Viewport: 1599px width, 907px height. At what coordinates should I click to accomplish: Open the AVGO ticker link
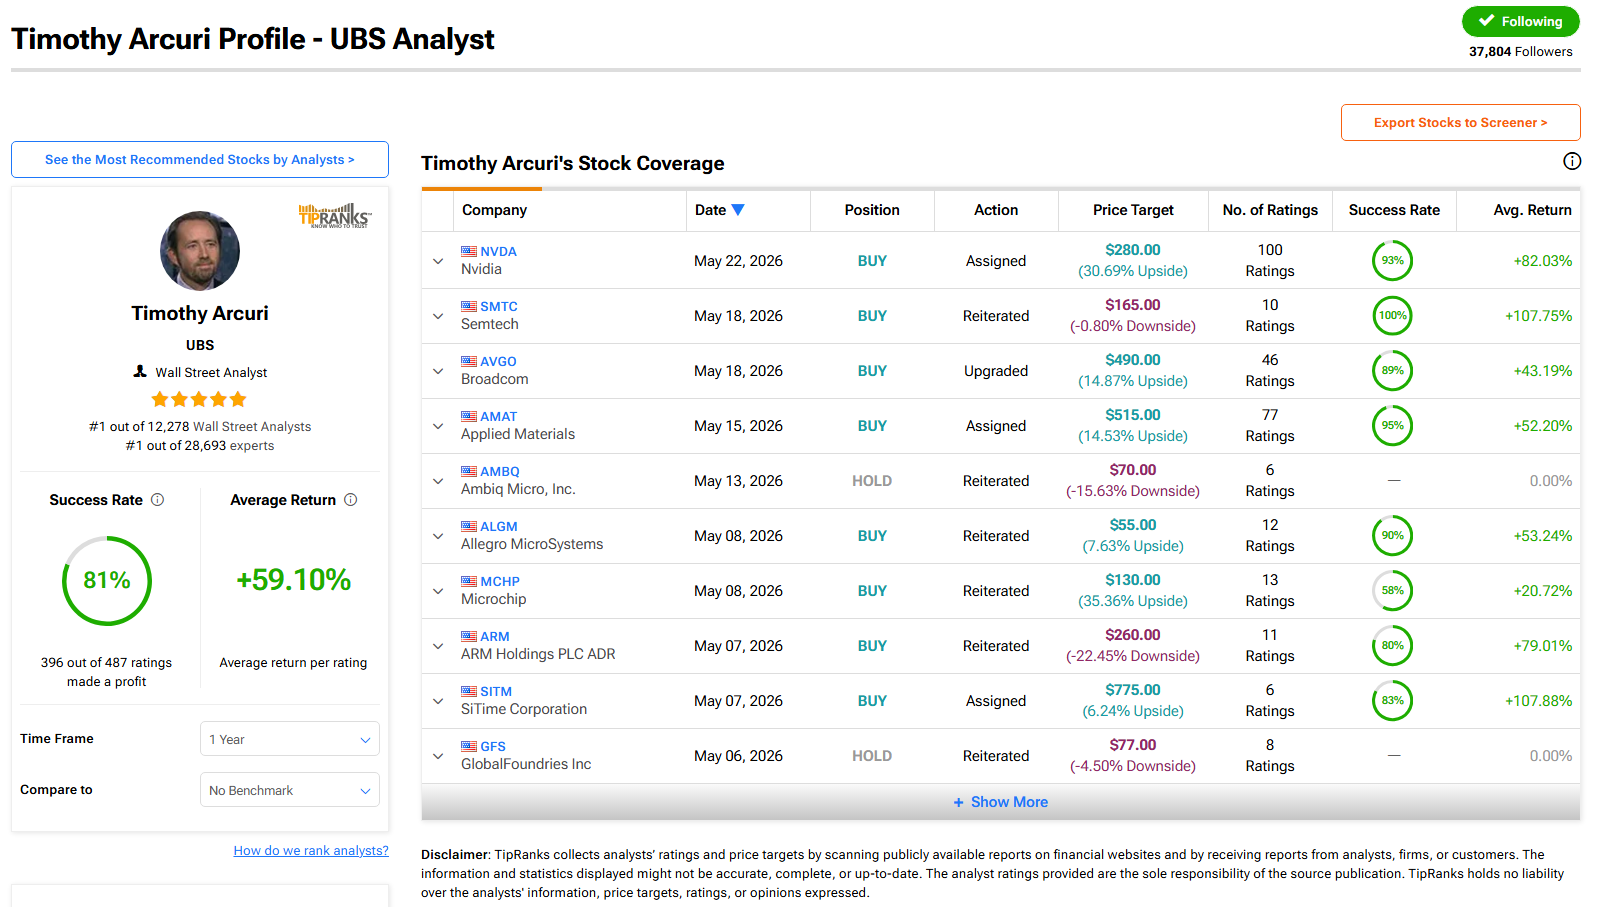[x=498, y=362]
